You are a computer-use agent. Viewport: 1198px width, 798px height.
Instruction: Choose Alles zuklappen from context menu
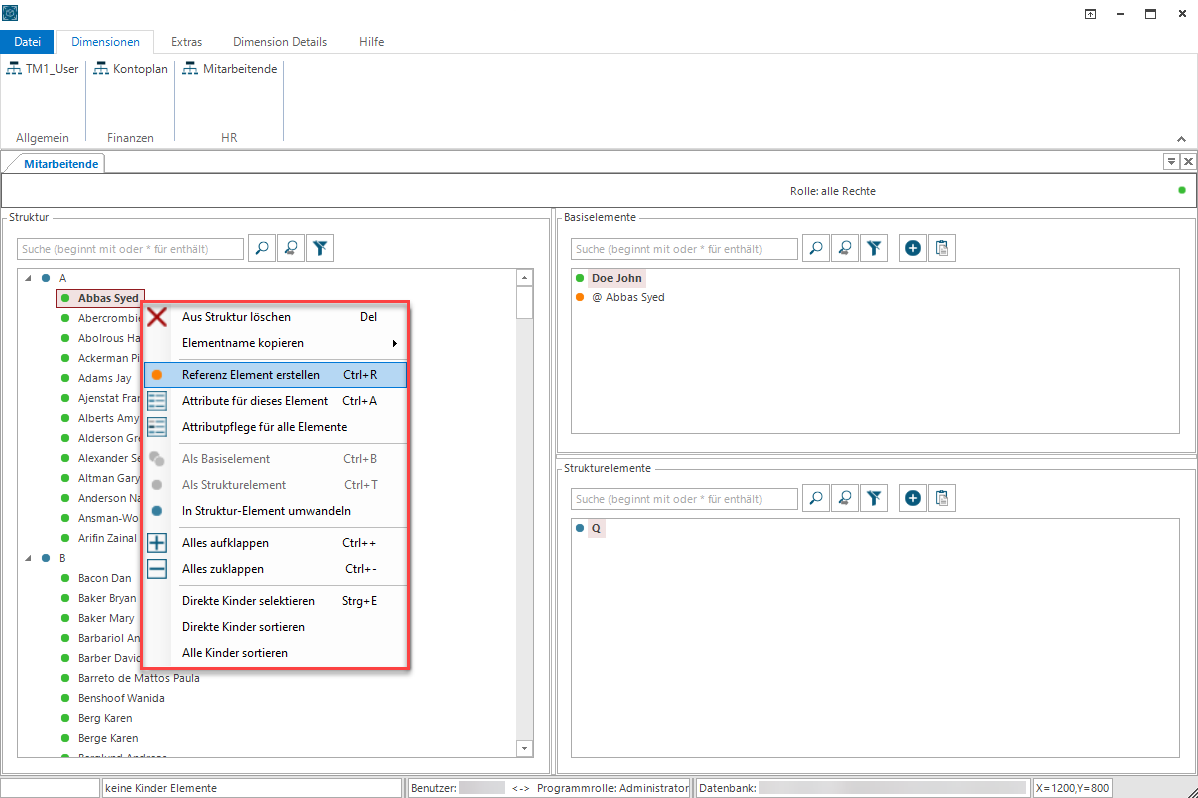click(275, 569)
